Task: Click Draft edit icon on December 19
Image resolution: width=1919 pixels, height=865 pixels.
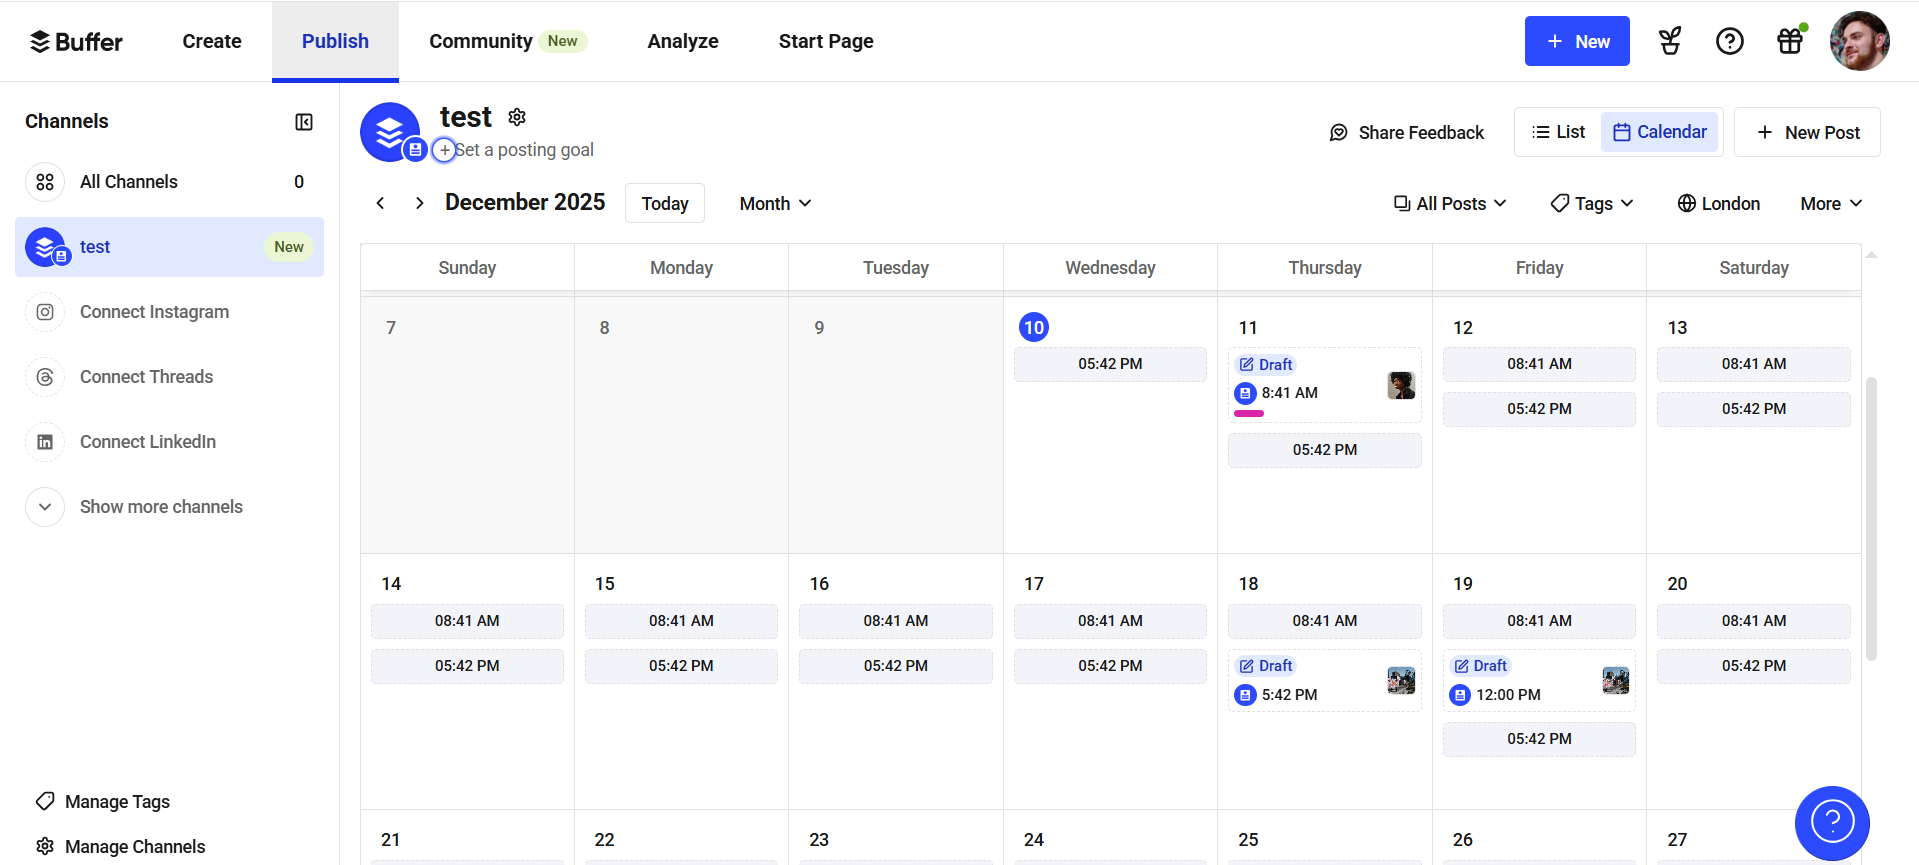Action: click(1461, 666)
